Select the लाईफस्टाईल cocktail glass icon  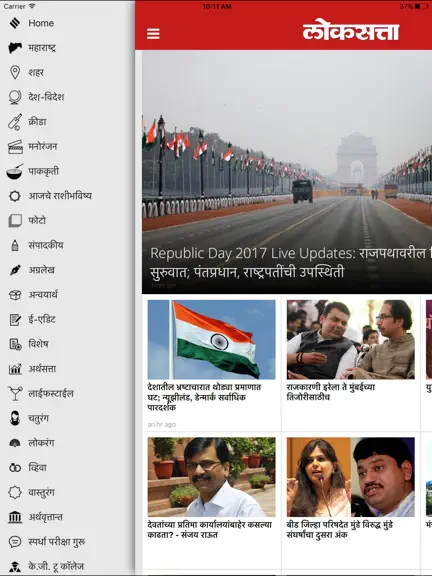coord(15,393)
